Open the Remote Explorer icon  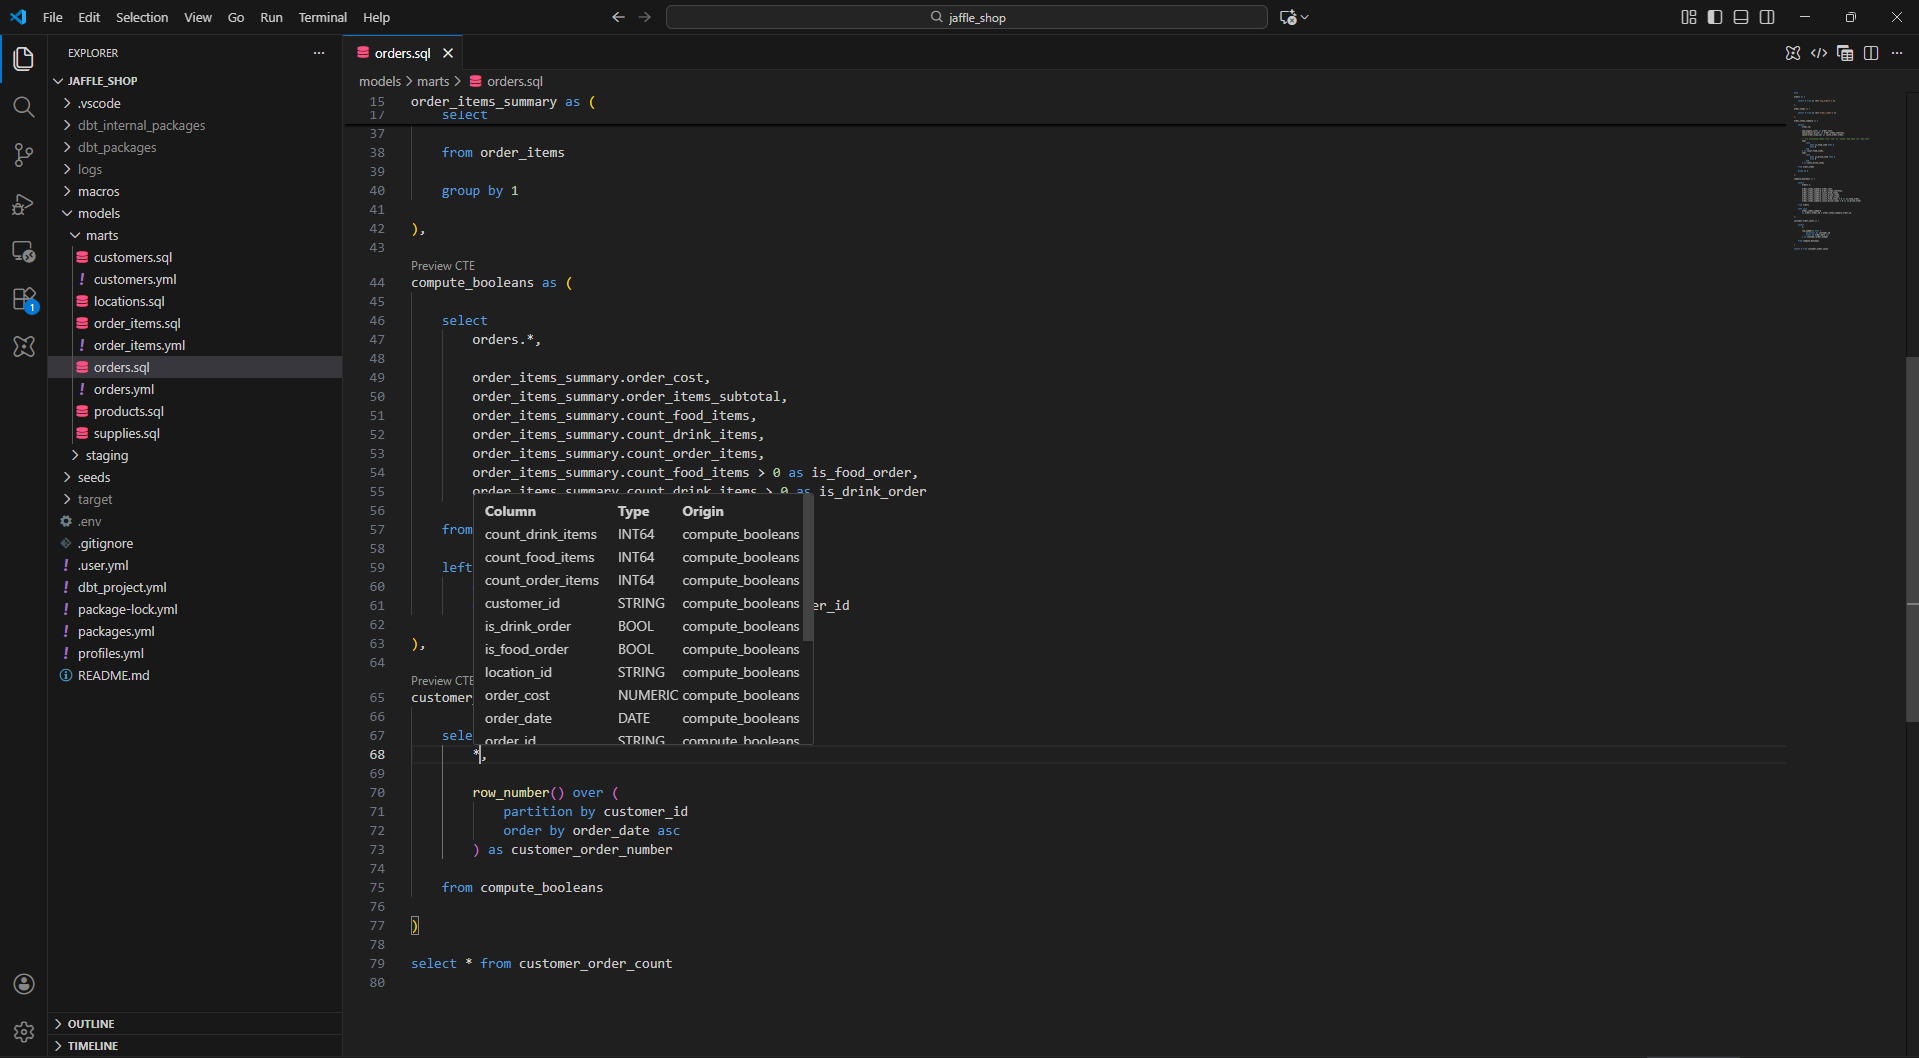(24, 252)
